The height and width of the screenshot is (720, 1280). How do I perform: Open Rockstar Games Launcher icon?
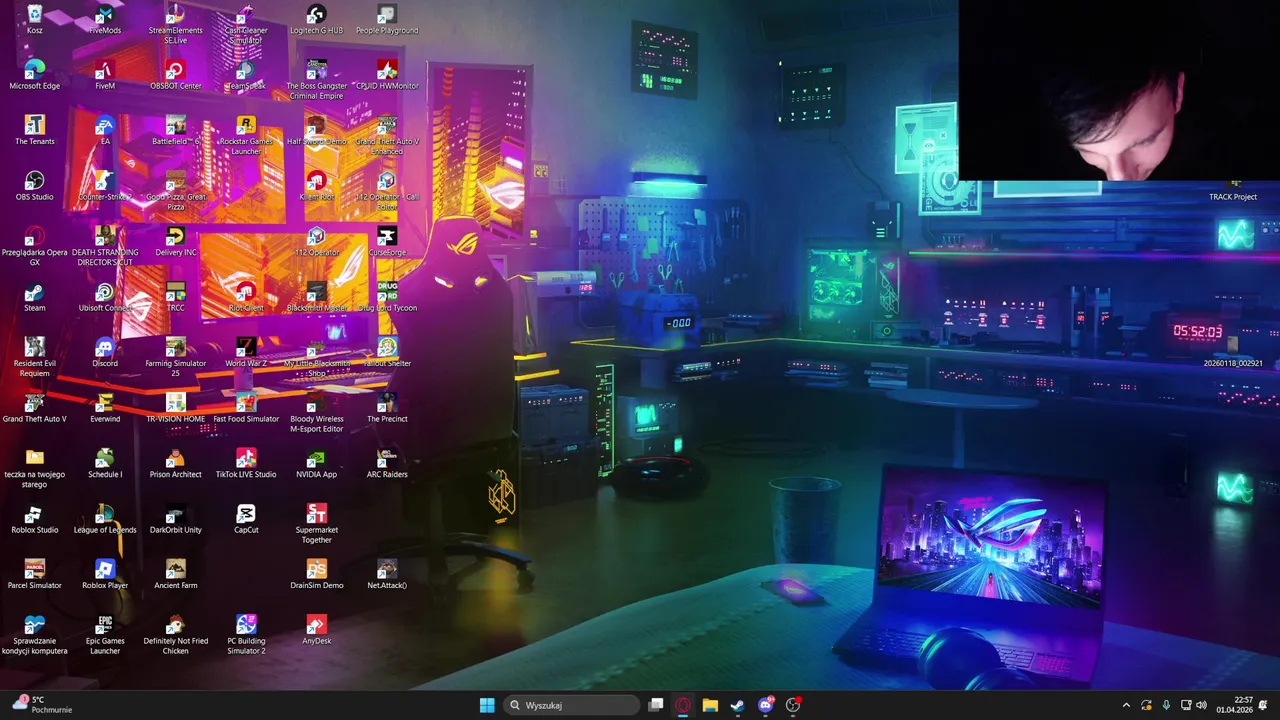coord(246,135)
